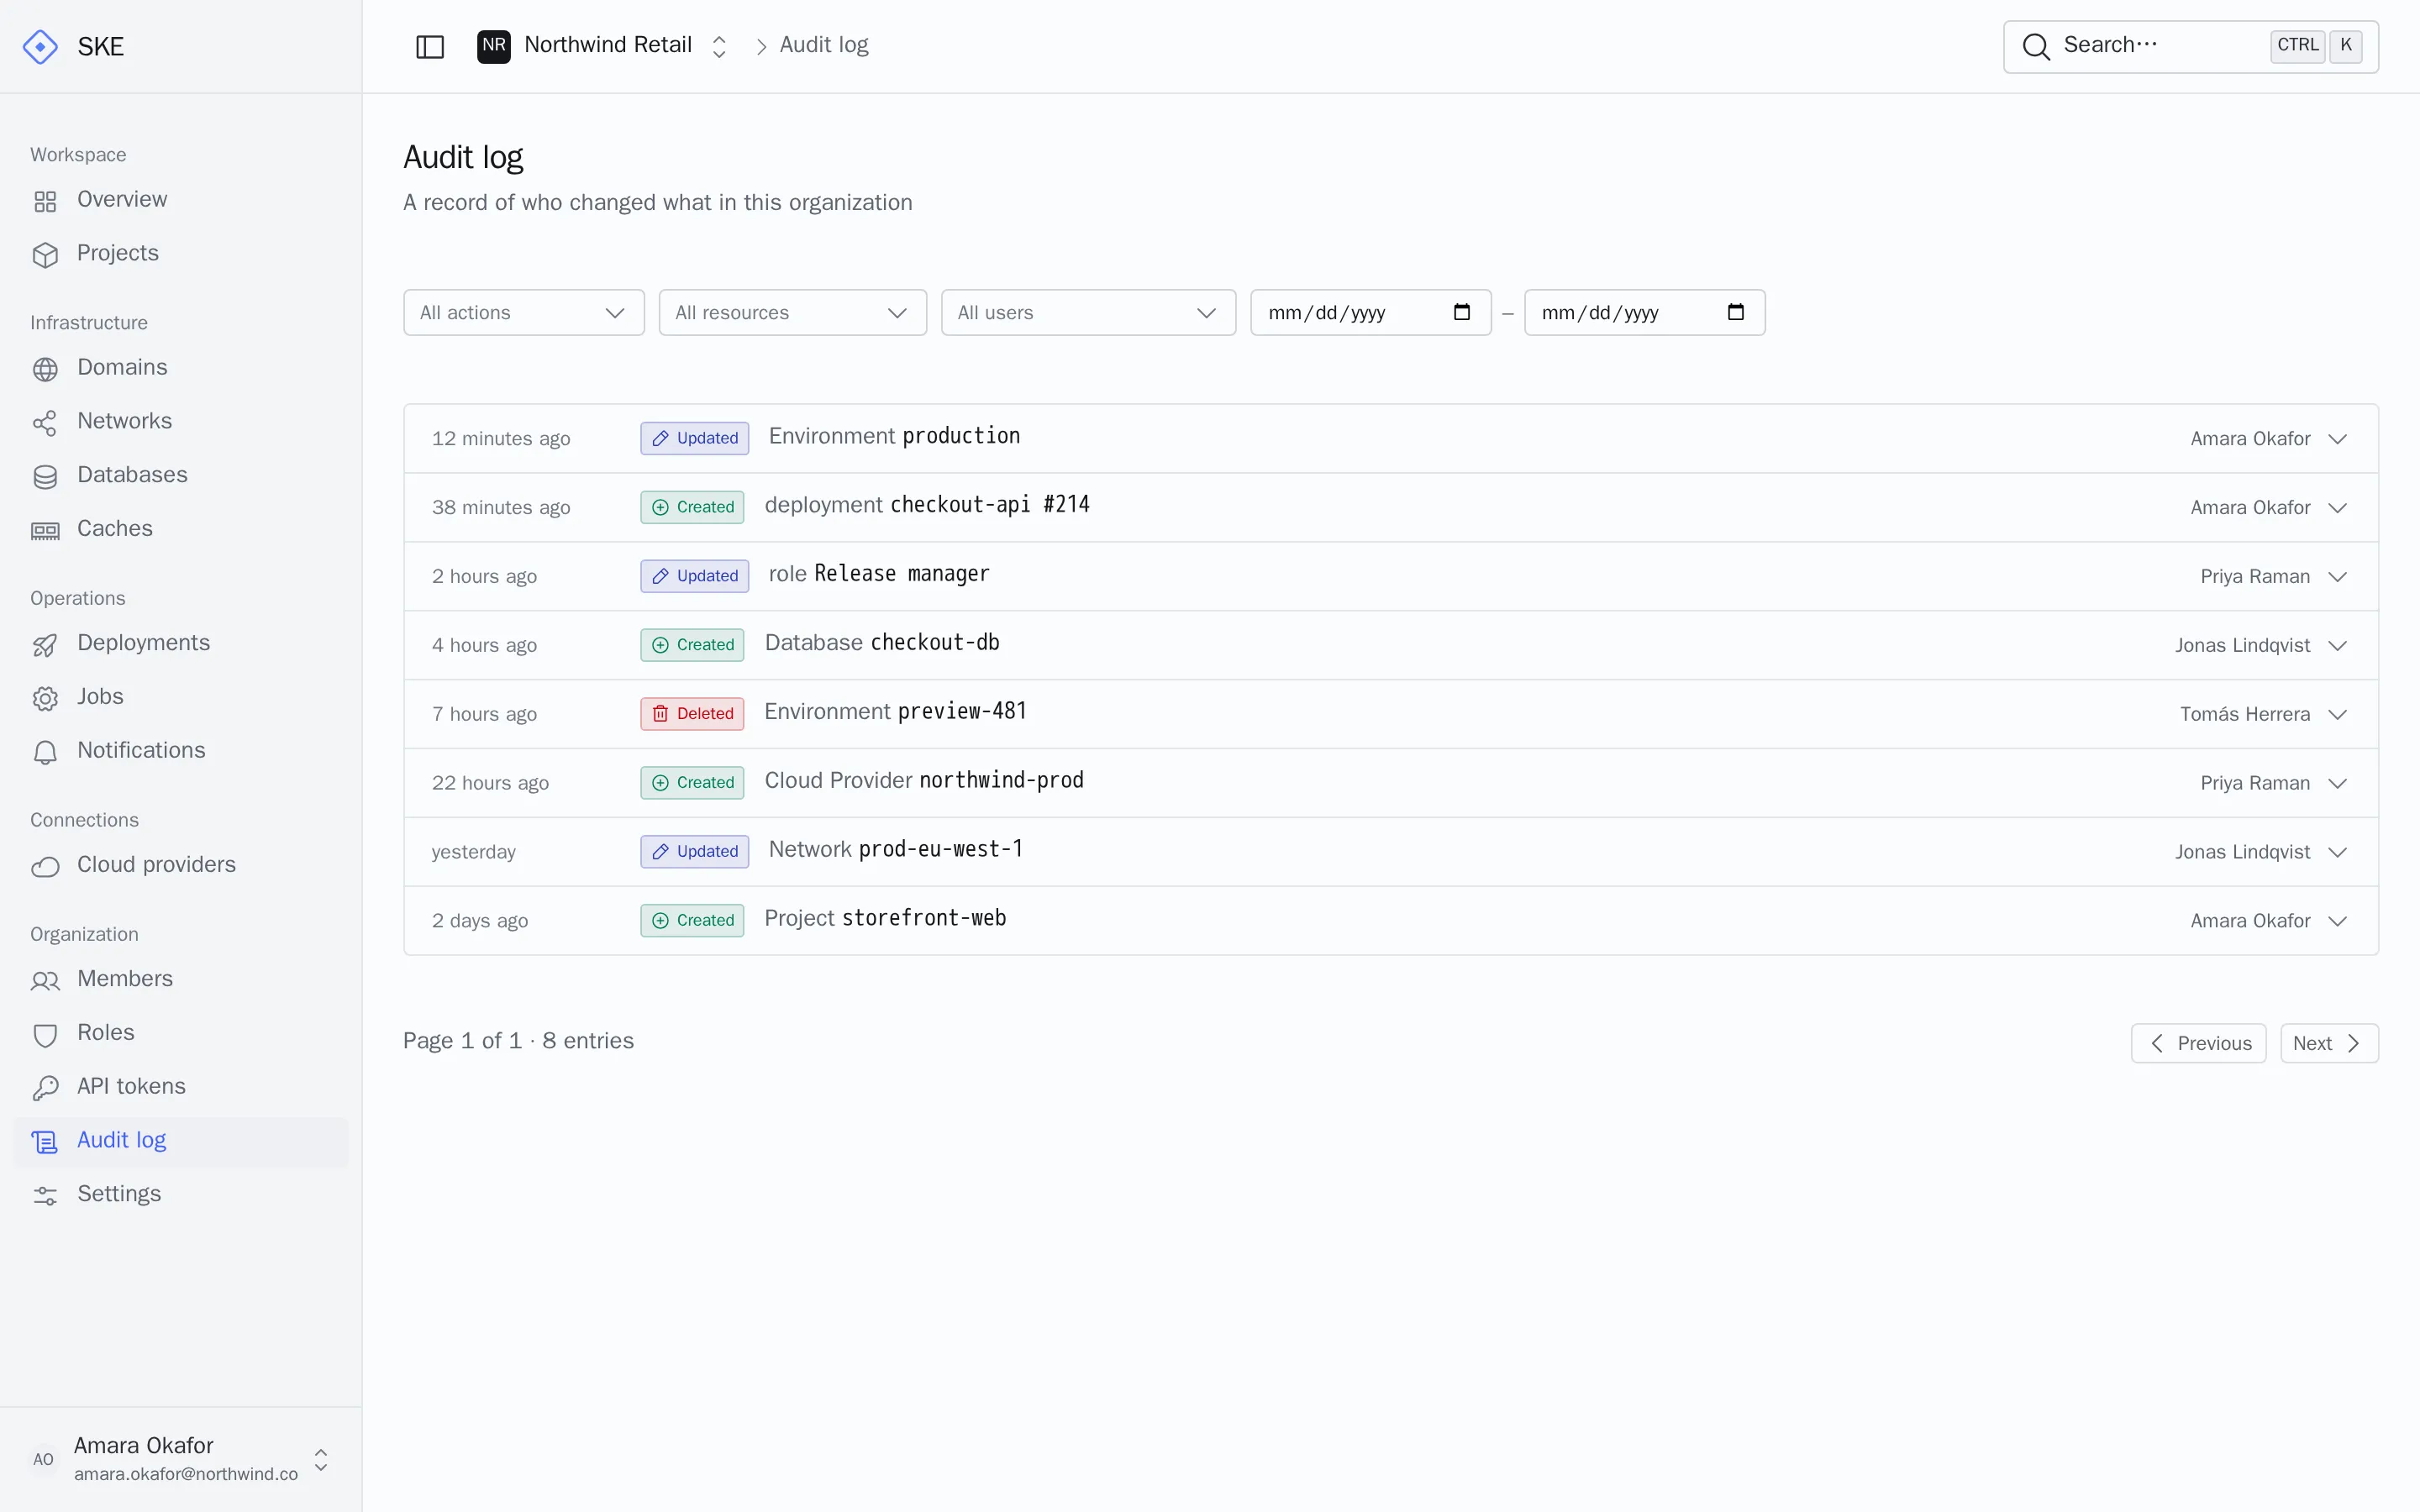Click the end date mm/dd/yyyy field
This screenshot has width=2420, height=1512.
pos(1645,313)
